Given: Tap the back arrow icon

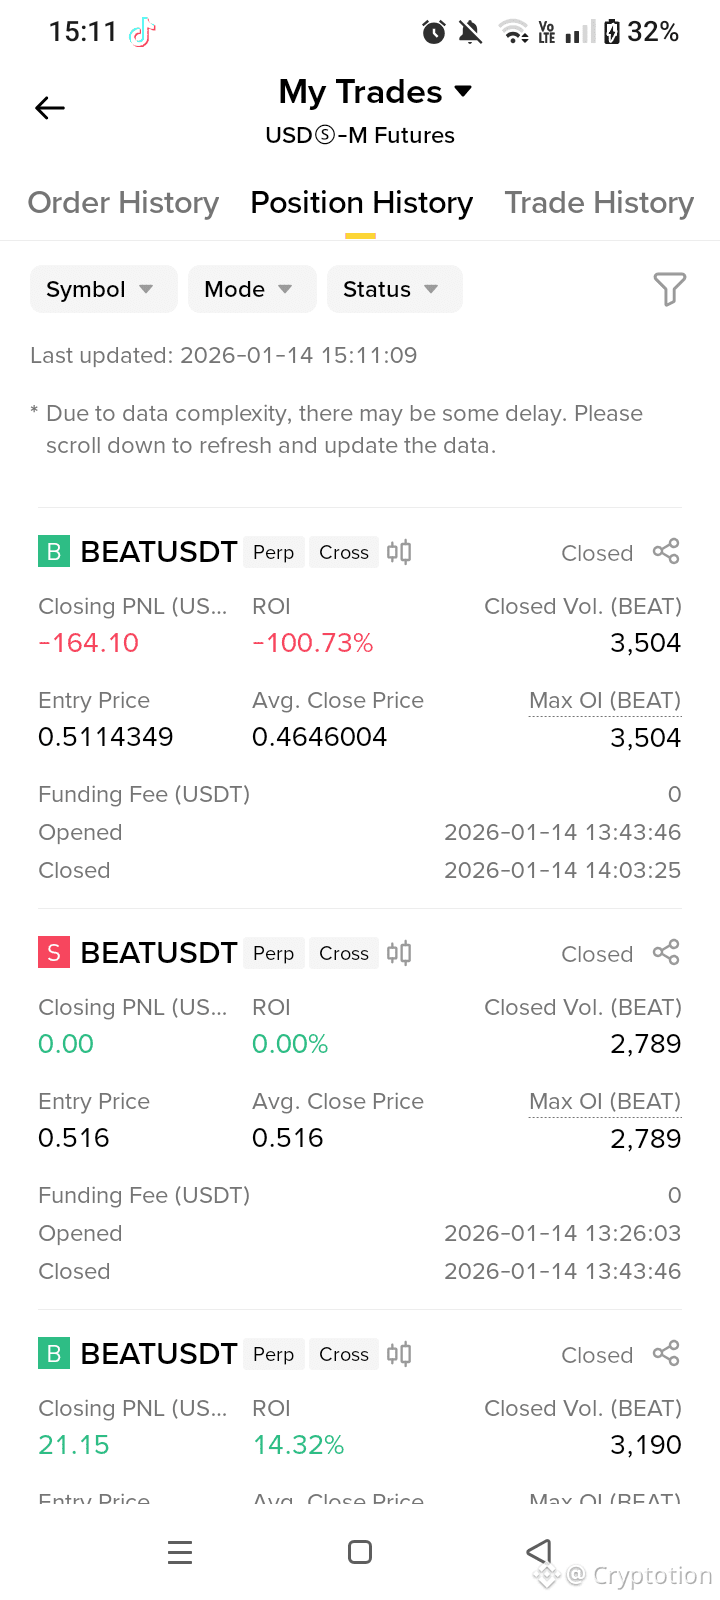Looking at the screenshot, I should pos(50,108).
